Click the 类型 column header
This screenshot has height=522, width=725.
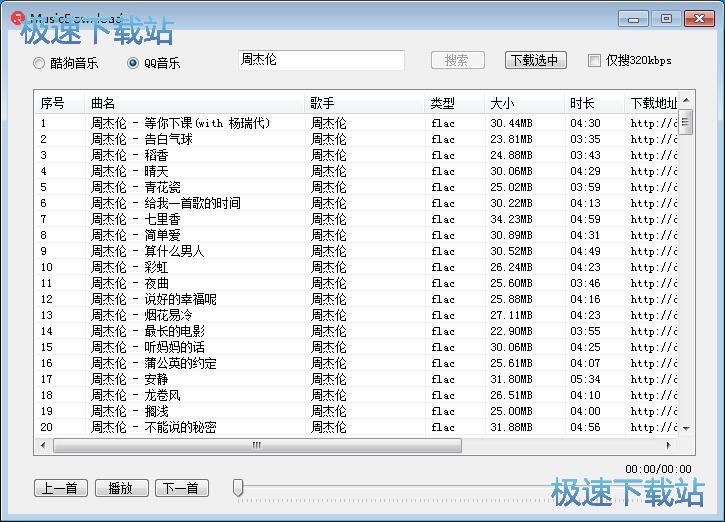455,103
